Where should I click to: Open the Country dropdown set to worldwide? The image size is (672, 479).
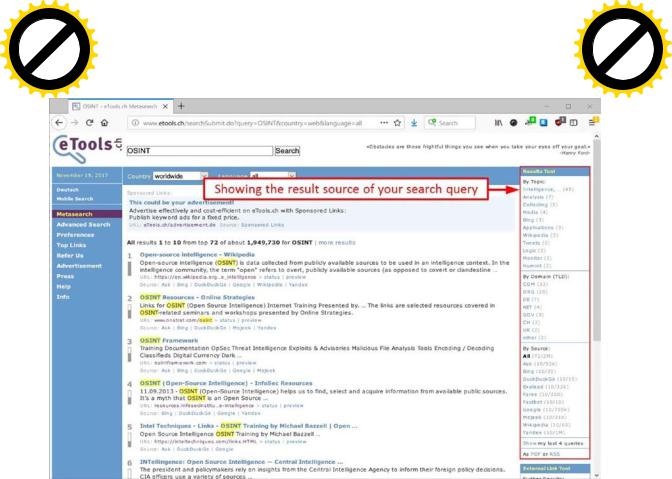[180, 176]
